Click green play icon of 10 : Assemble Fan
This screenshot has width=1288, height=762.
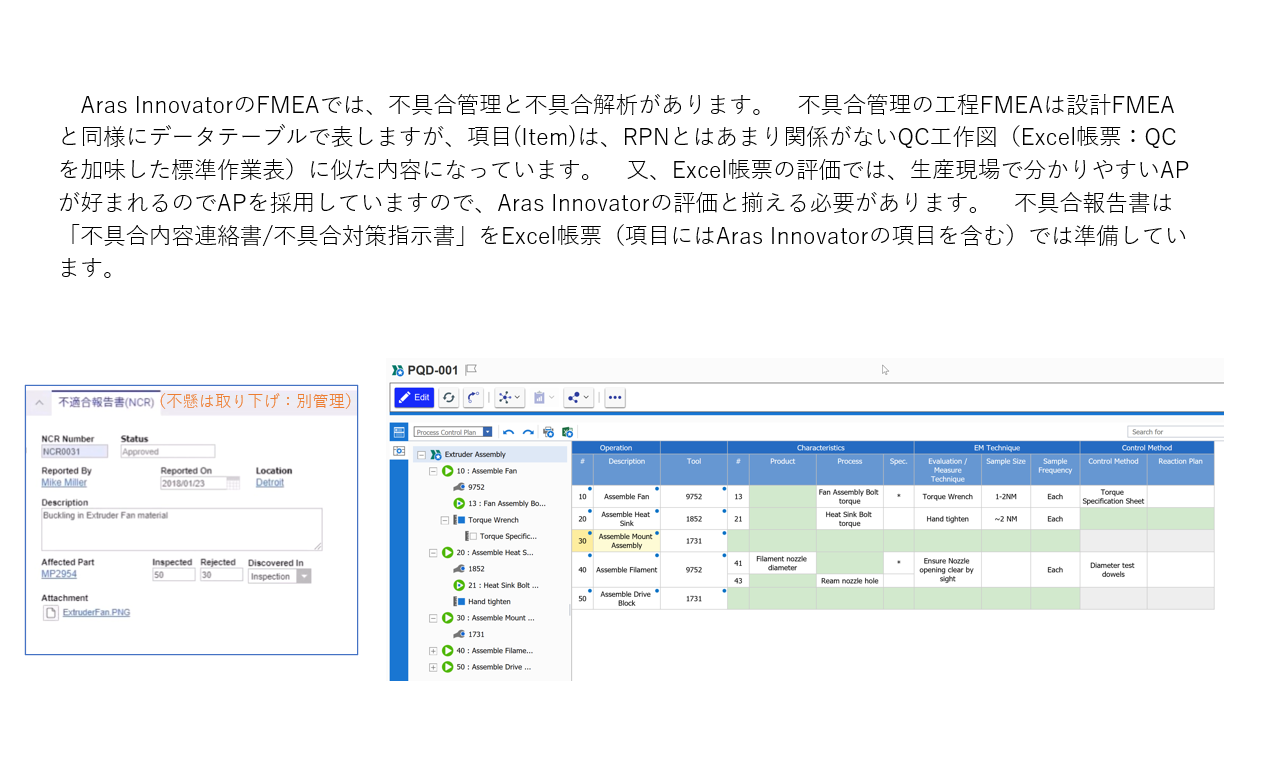click(447, 470)
